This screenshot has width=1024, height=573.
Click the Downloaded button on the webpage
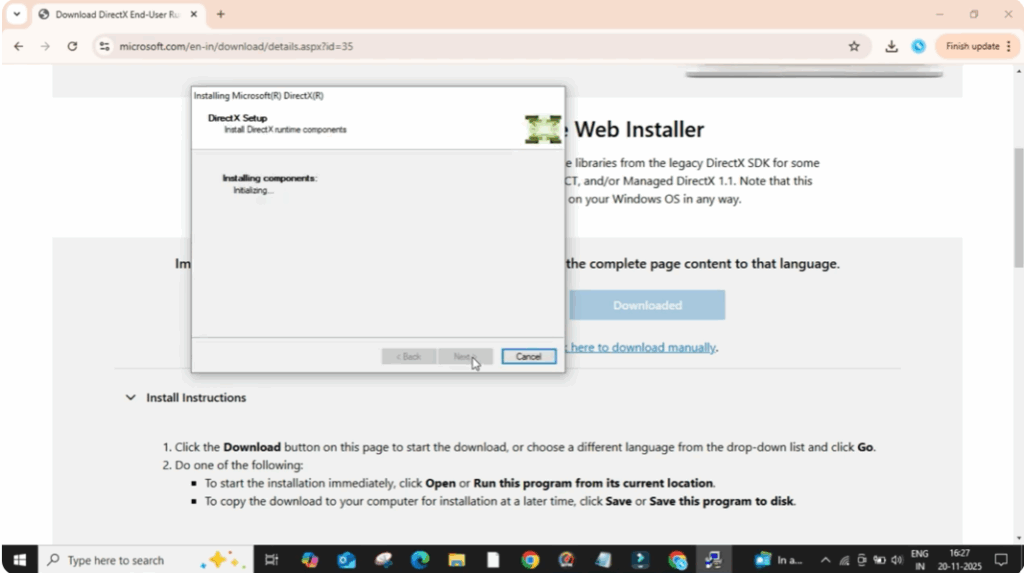click(647, 305)
